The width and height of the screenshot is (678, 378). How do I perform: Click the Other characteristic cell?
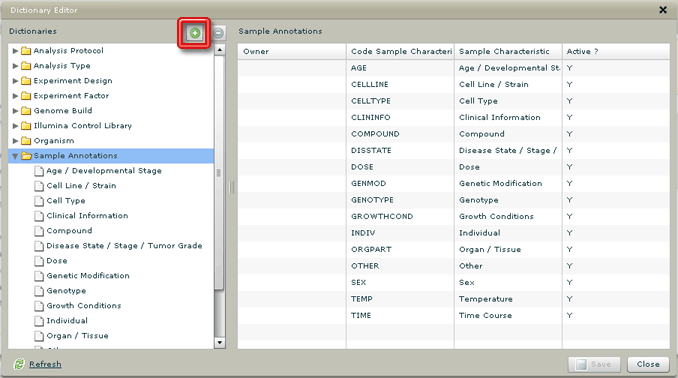[x=508, y=266]
